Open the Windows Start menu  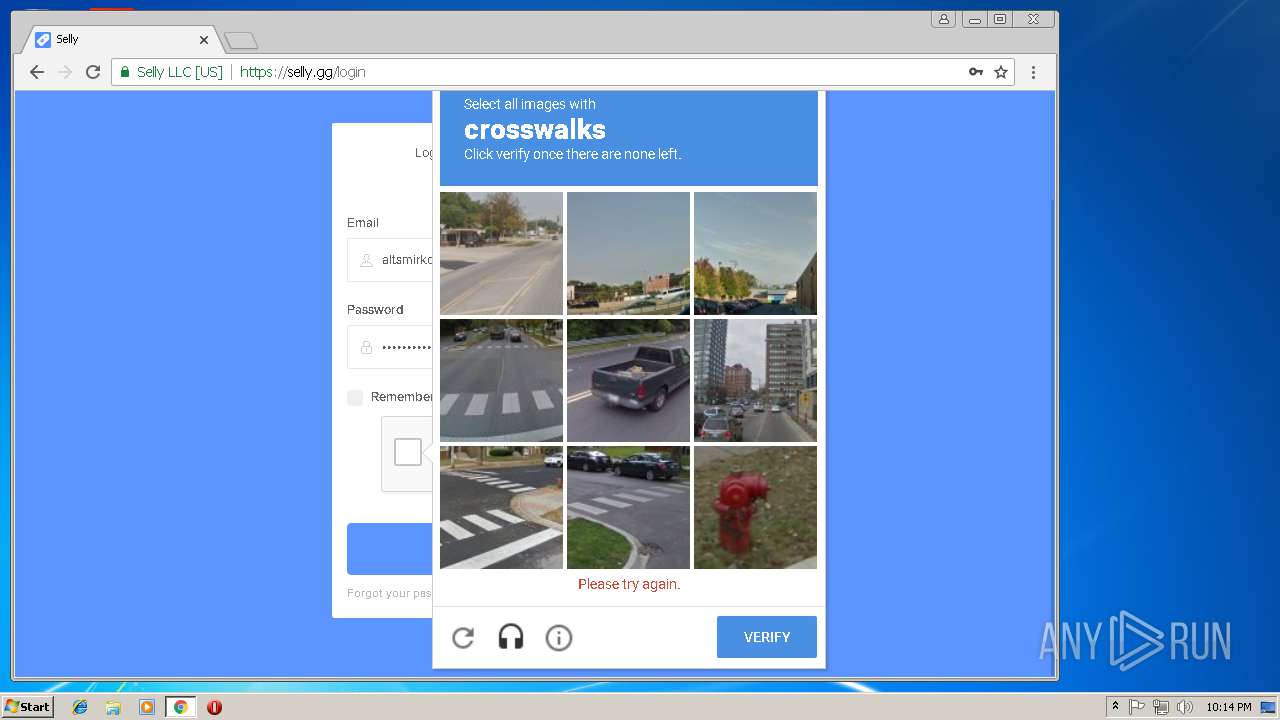tap(28, 707)
